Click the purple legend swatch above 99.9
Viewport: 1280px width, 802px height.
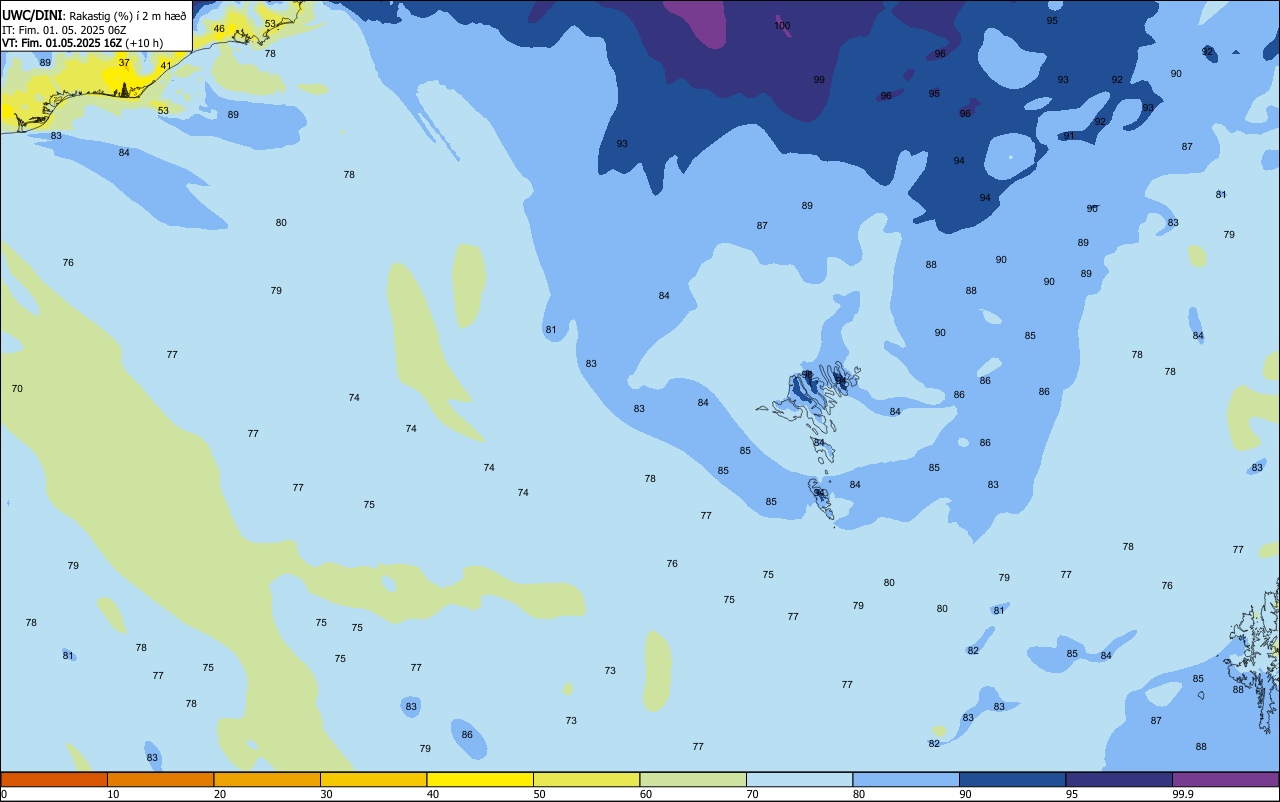1225,779
